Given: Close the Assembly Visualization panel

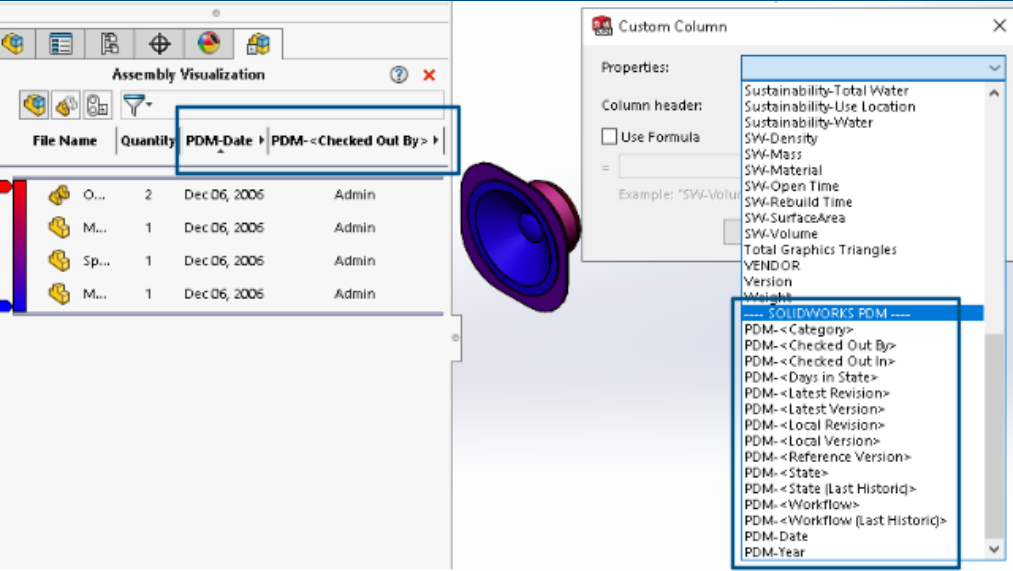Looking at the screenshot, I should 429,75.
